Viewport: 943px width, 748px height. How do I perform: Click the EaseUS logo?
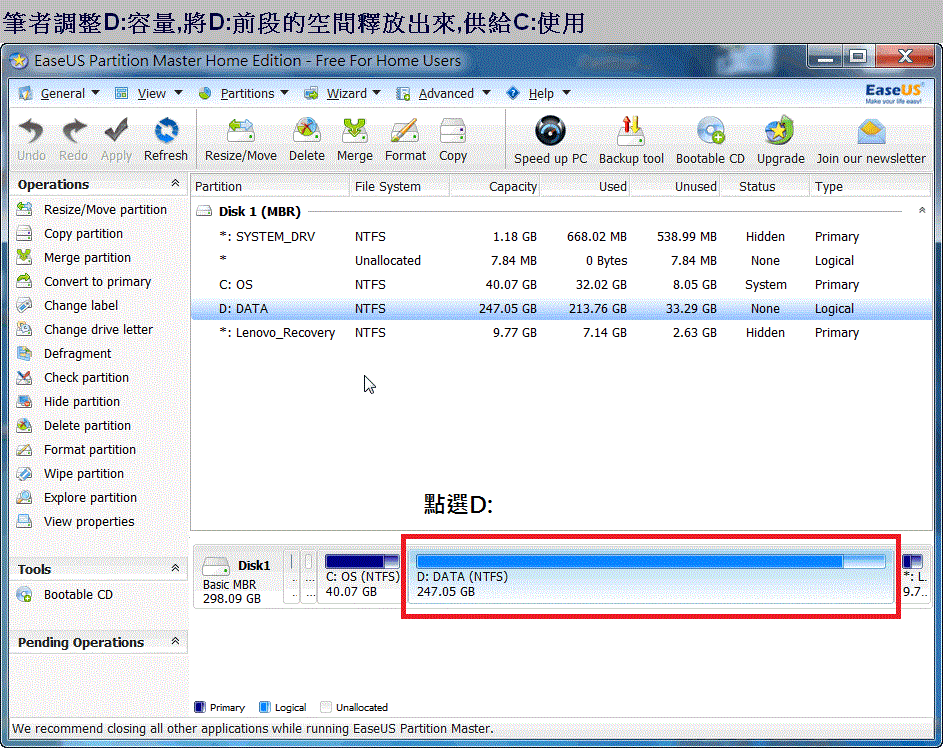893,93
